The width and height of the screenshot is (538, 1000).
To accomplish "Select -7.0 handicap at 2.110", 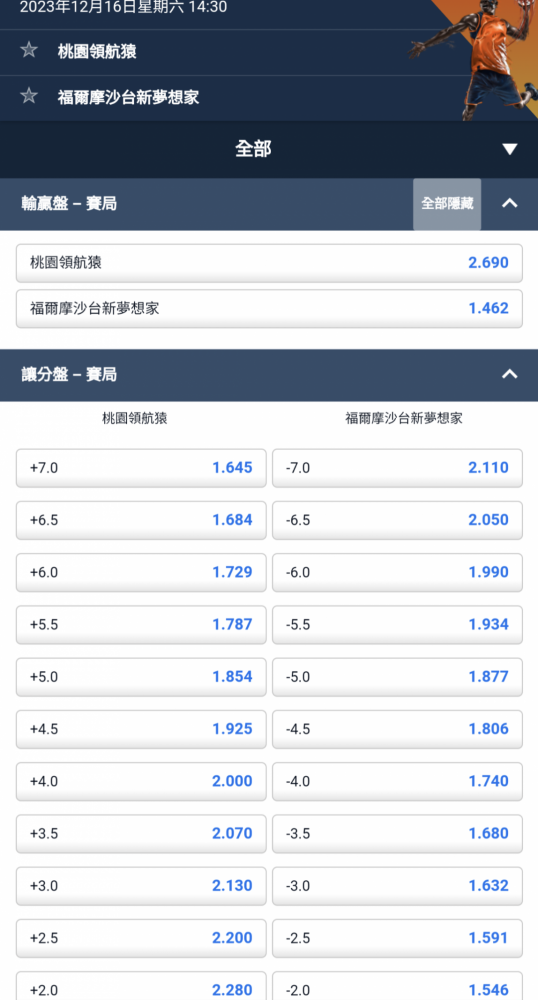I will 397,468.
